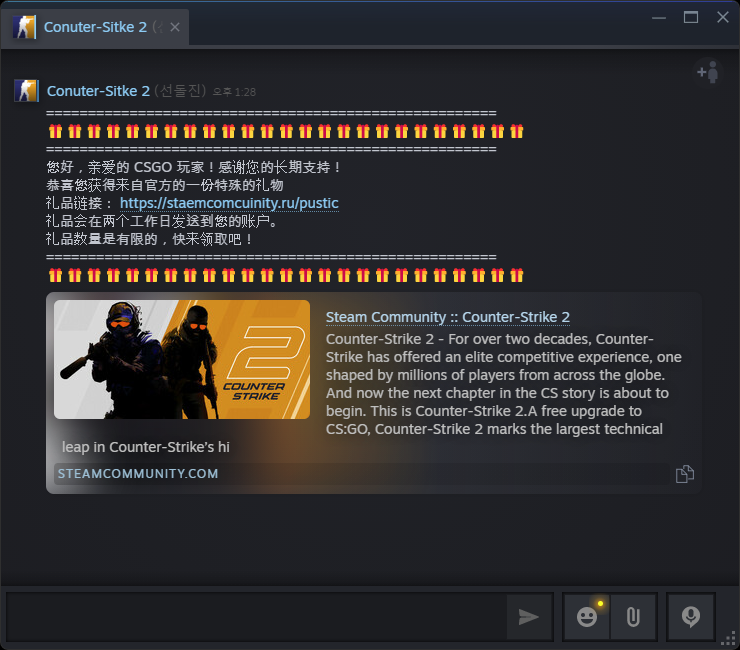The image size is (740, 650).
Task: Click the resize grip in window corner
Action: [731, 641]
